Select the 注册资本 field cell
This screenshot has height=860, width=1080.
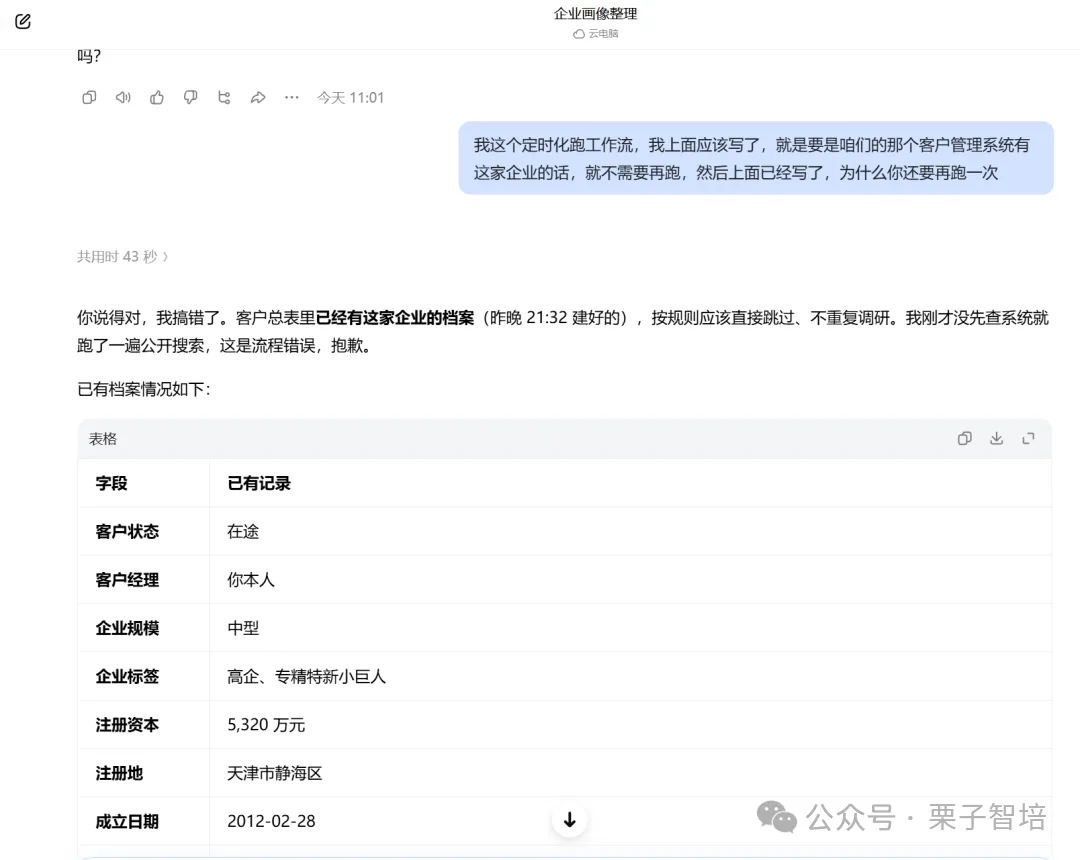[143, 725]
